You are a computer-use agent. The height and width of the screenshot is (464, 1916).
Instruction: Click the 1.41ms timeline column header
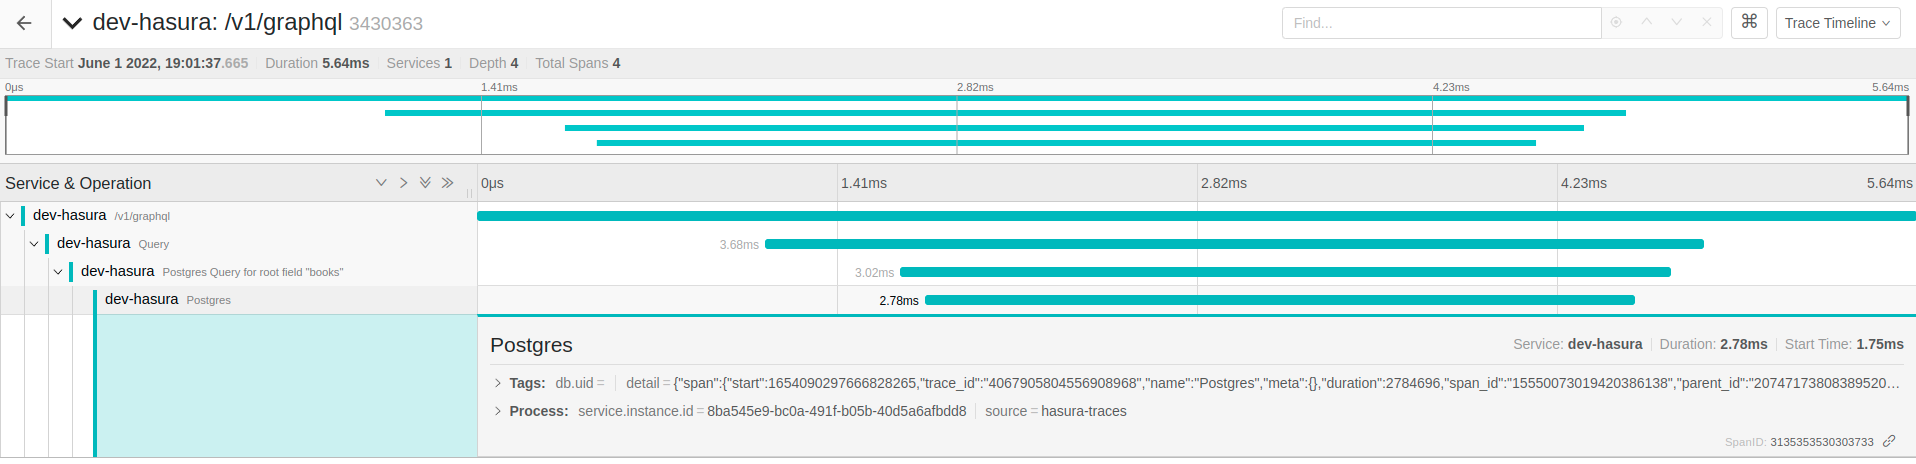(x=864, y=183)
